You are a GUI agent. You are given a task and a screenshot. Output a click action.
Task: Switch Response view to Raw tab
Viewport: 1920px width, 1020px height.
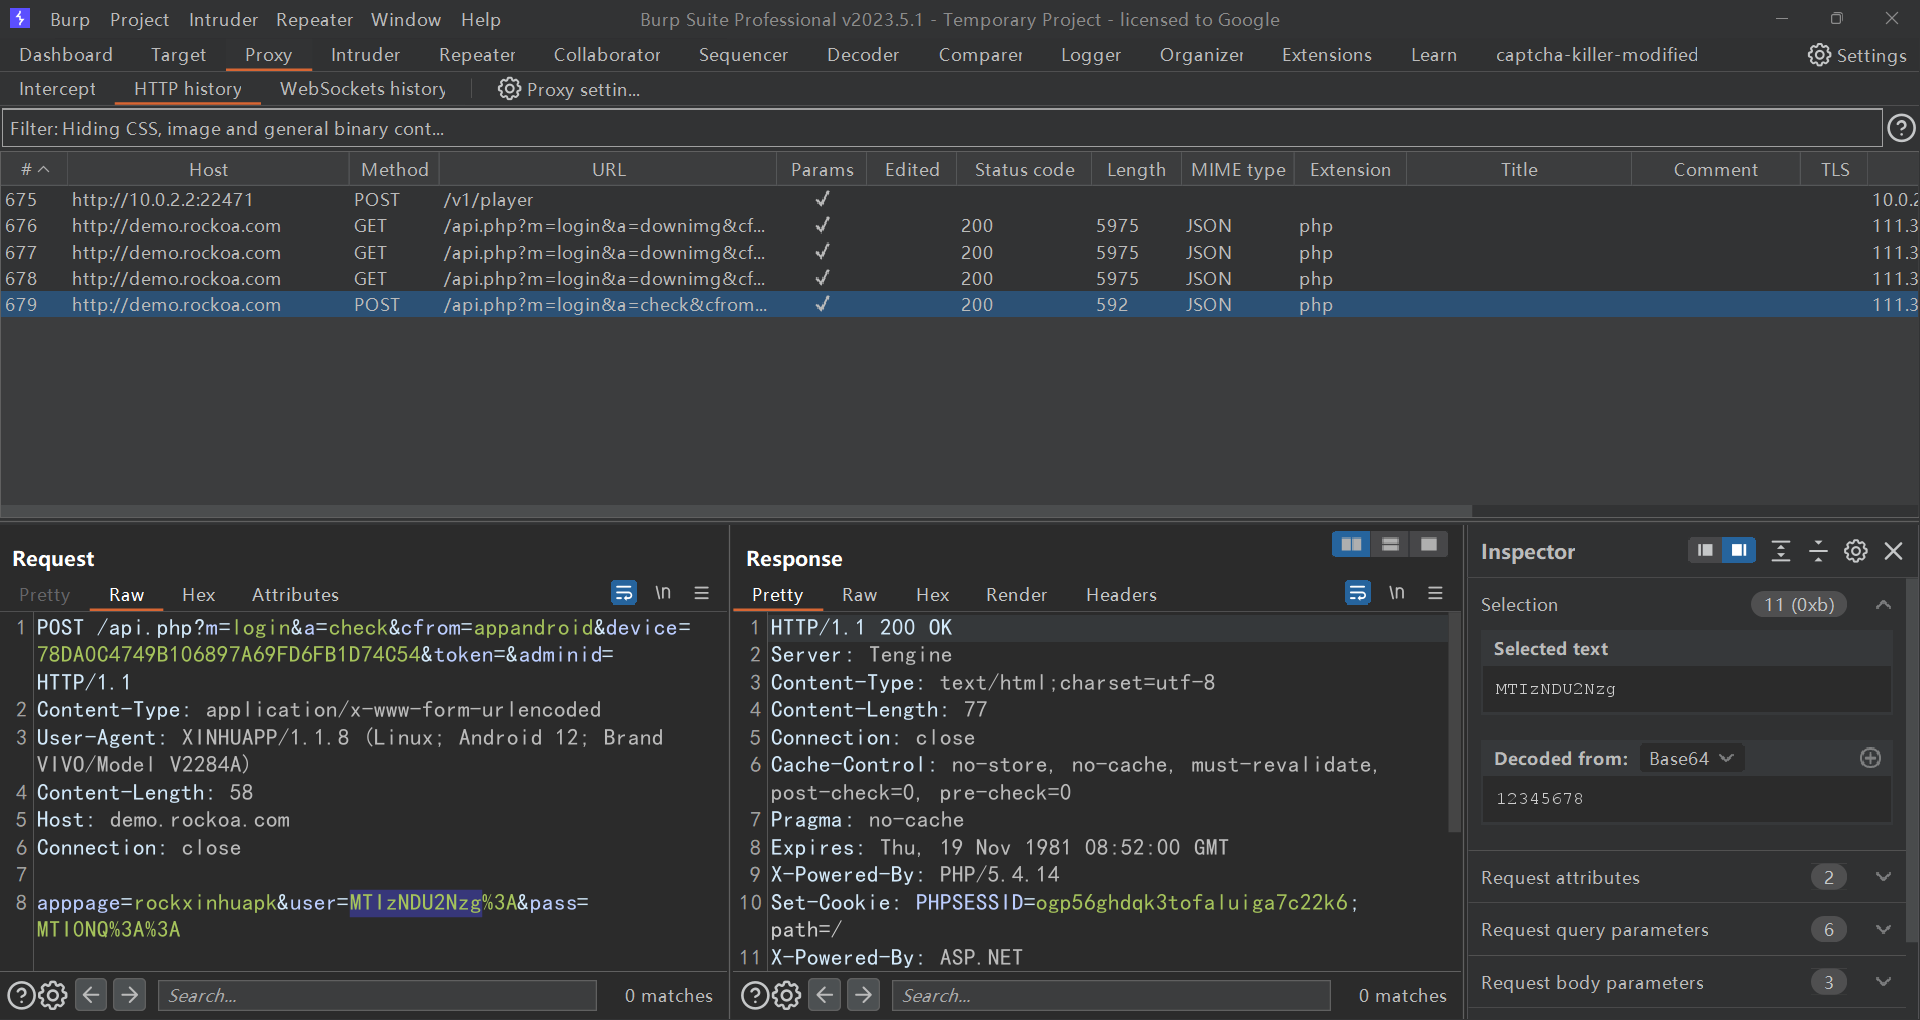tap(859, 594)
